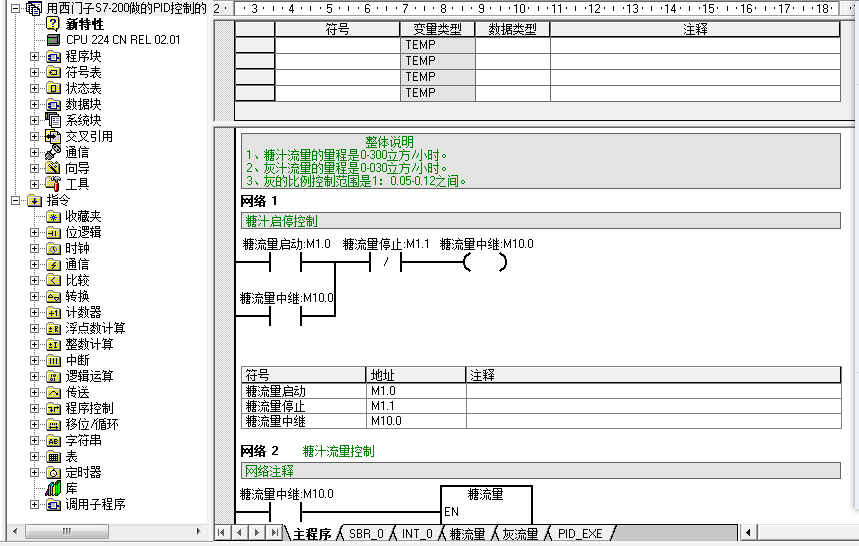
Task: Click first 符号 cell in variable table
Action: (x=337, y=45)
